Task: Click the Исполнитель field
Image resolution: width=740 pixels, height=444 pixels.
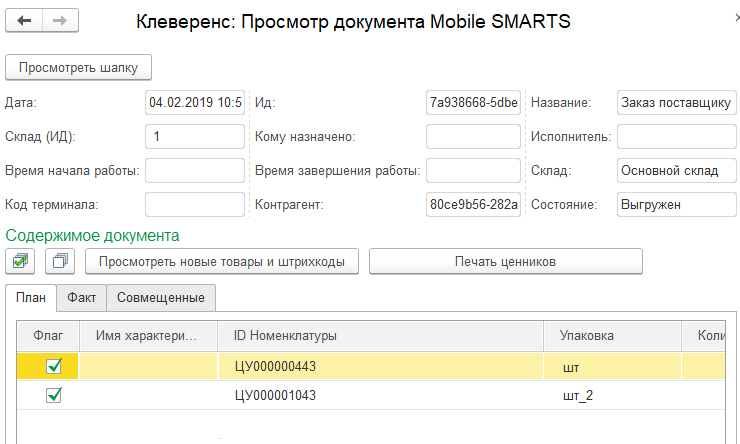Action: (x=677, y=136)
